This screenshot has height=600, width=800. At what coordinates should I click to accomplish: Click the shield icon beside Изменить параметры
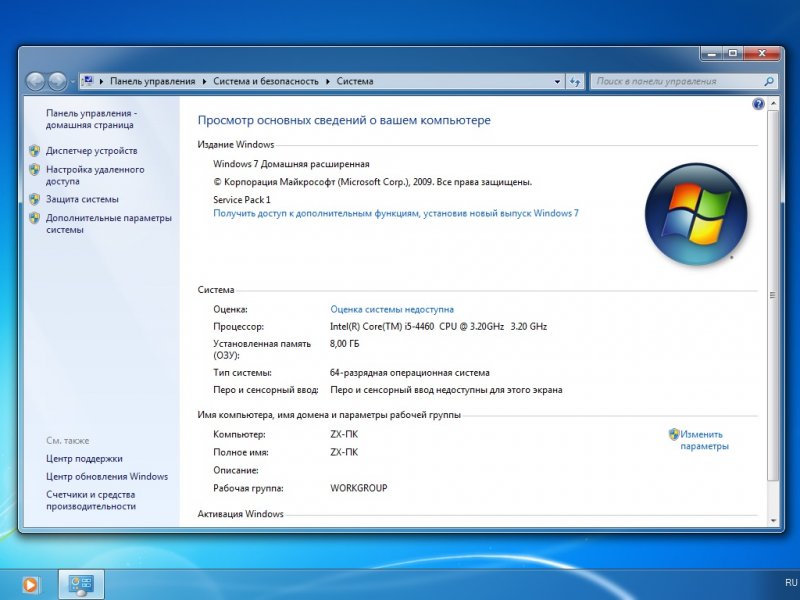pyautogui.click(x=674, y=434)
